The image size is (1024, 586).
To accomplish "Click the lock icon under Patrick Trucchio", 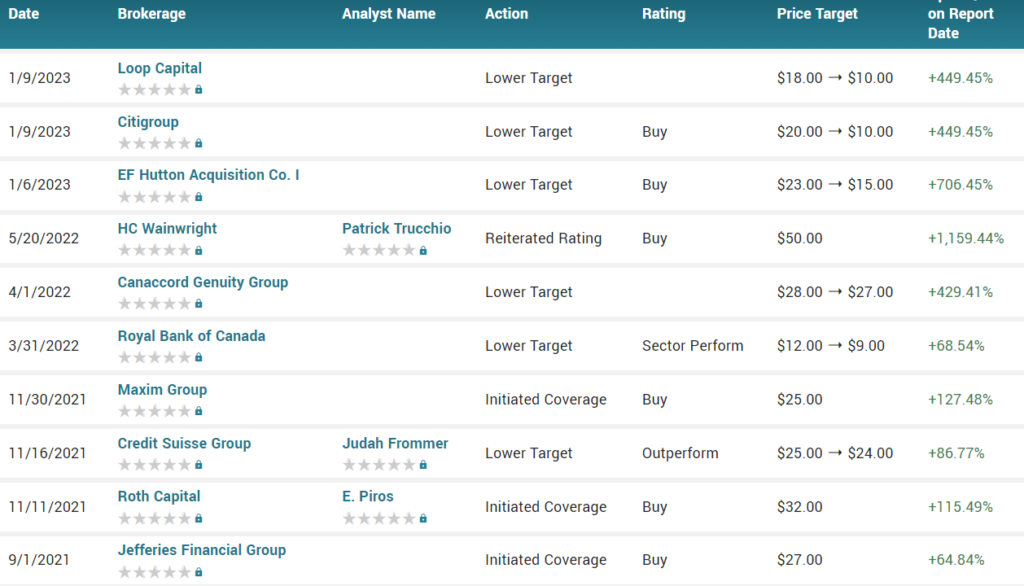I will (423, 250).
